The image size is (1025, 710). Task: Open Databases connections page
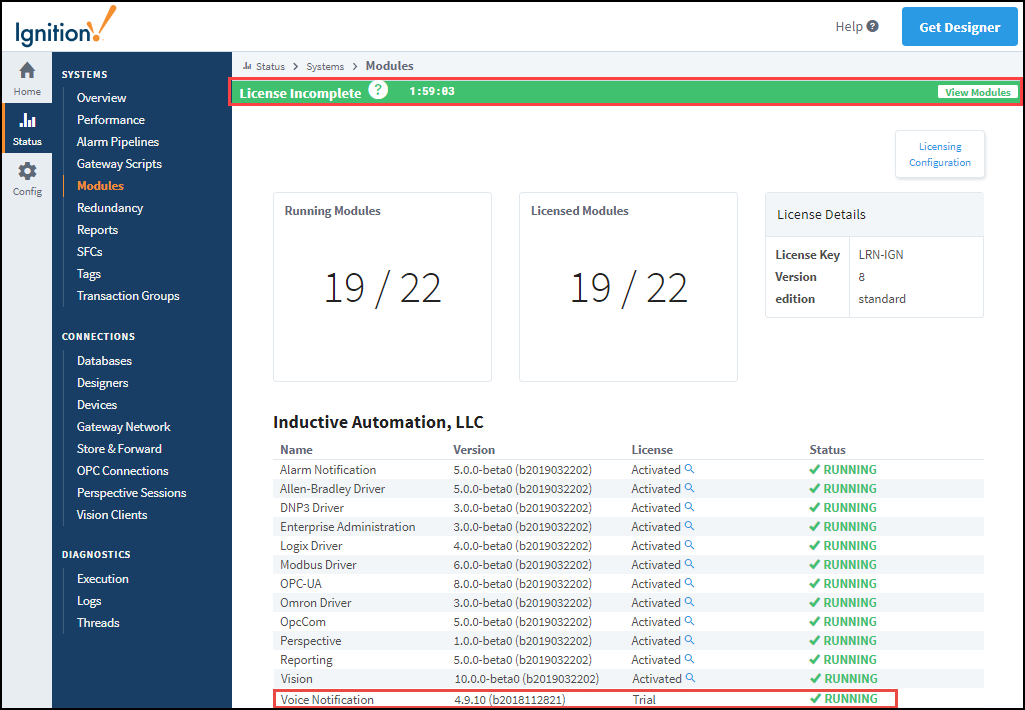(104, 361)
